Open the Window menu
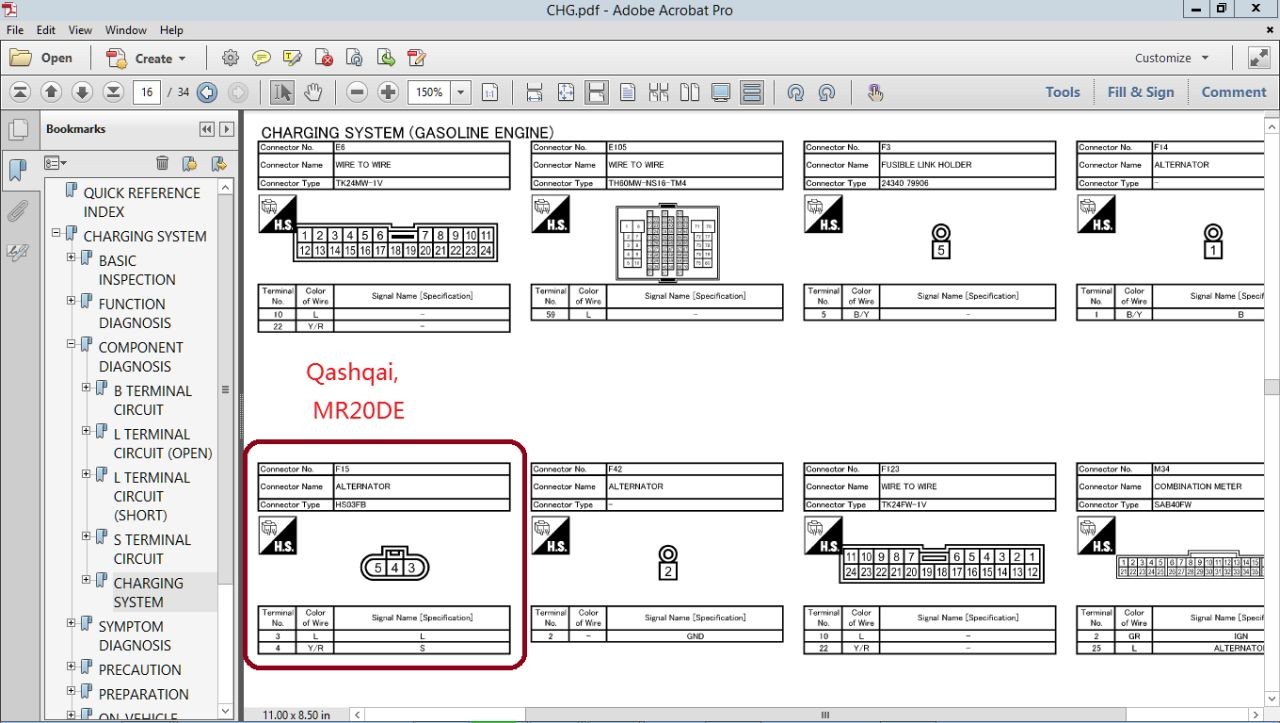1280x723 pixels. [x=126, y=30]
